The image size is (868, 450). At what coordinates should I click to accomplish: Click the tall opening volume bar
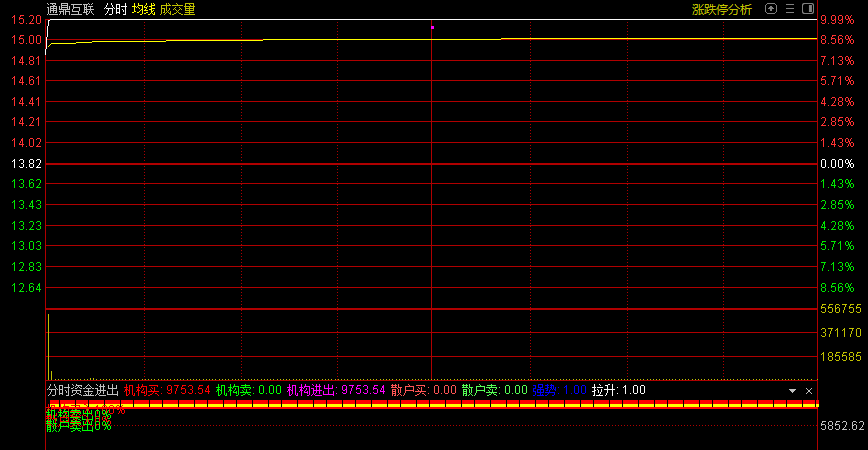point(48,345)
